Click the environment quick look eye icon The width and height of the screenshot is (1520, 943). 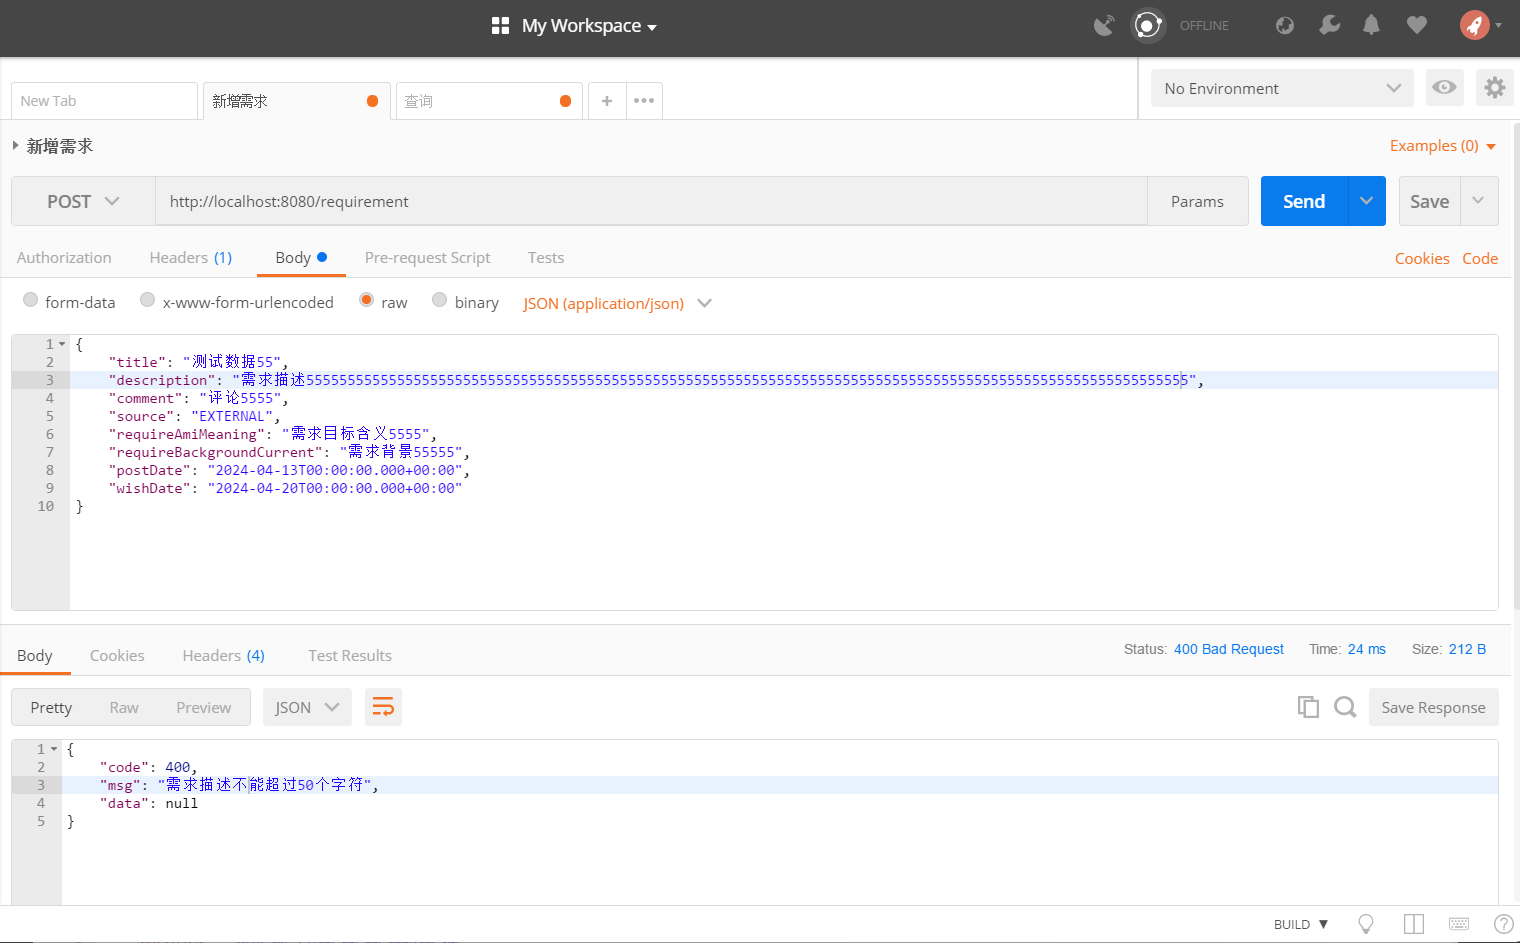[1443, 88]
